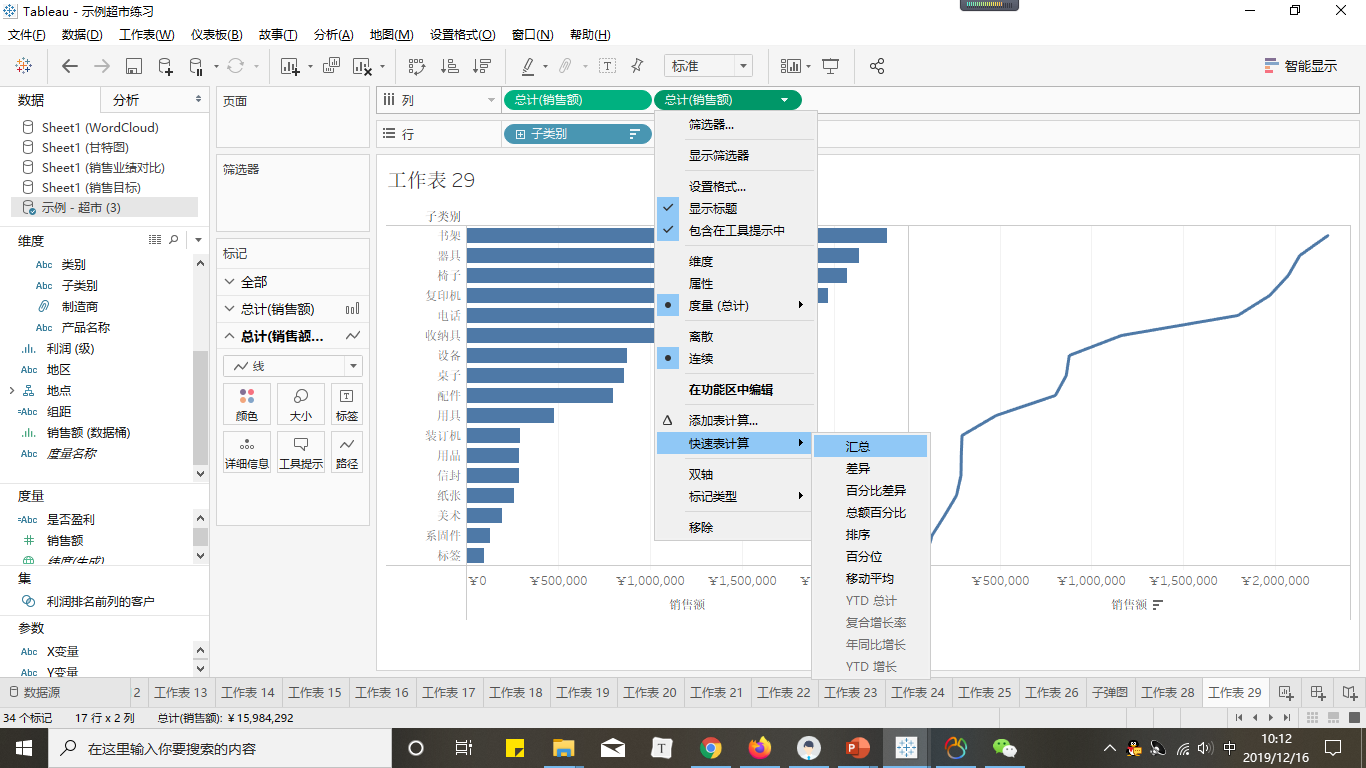Click the 颜色 marks button
Image resolution: width=1366 pixels, height=768 pixels.
coord(247,404)
